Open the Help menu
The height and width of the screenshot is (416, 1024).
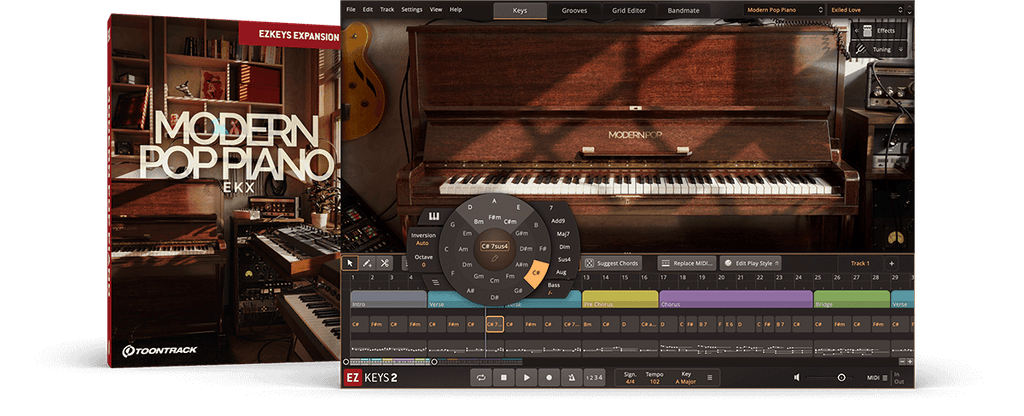[456, 10]
